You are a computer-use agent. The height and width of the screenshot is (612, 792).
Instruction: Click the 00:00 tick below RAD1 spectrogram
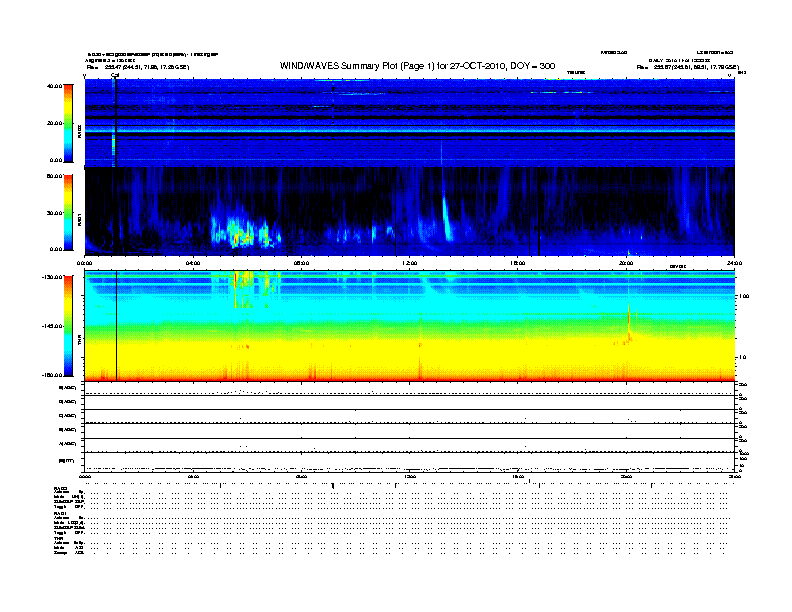(x=84, y=263)
